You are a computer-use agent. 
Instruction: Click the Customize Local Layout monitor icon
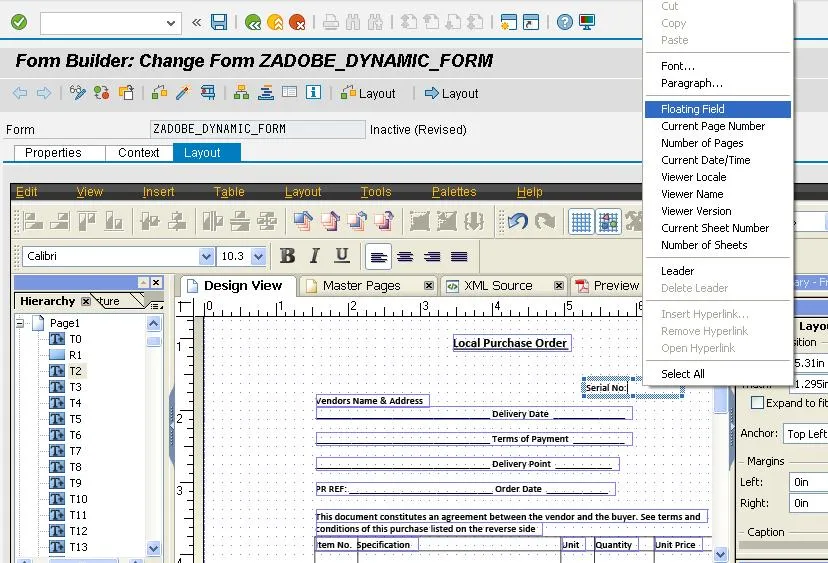(587, 22)
